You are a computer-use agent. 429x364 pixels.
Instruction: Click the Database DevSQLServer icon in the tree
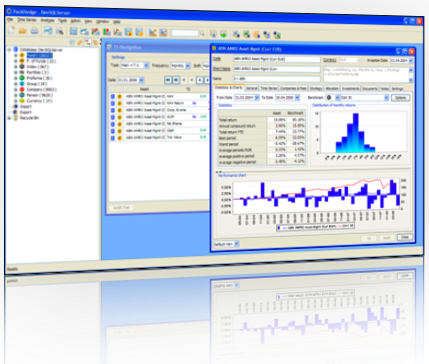(x=16, y=49)
